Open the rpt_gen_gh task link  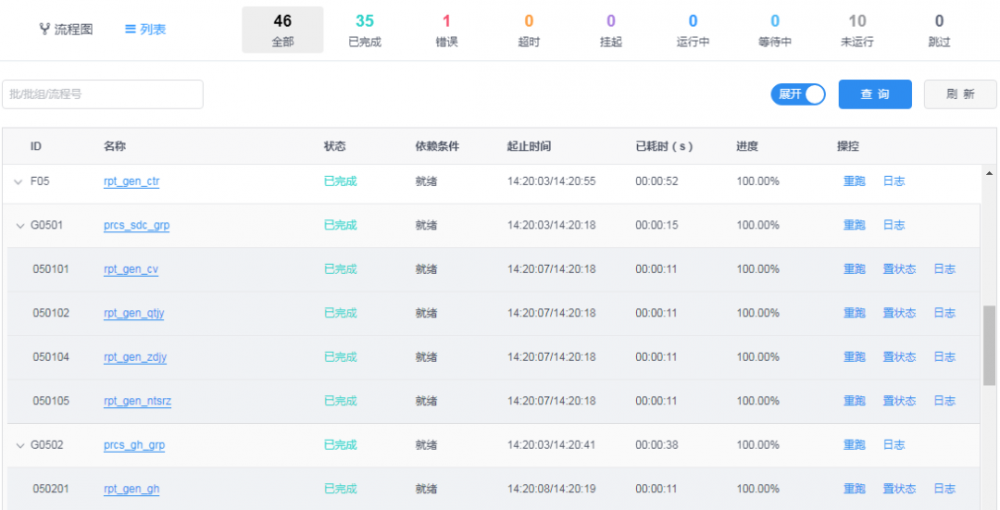[x=131, y=489]
